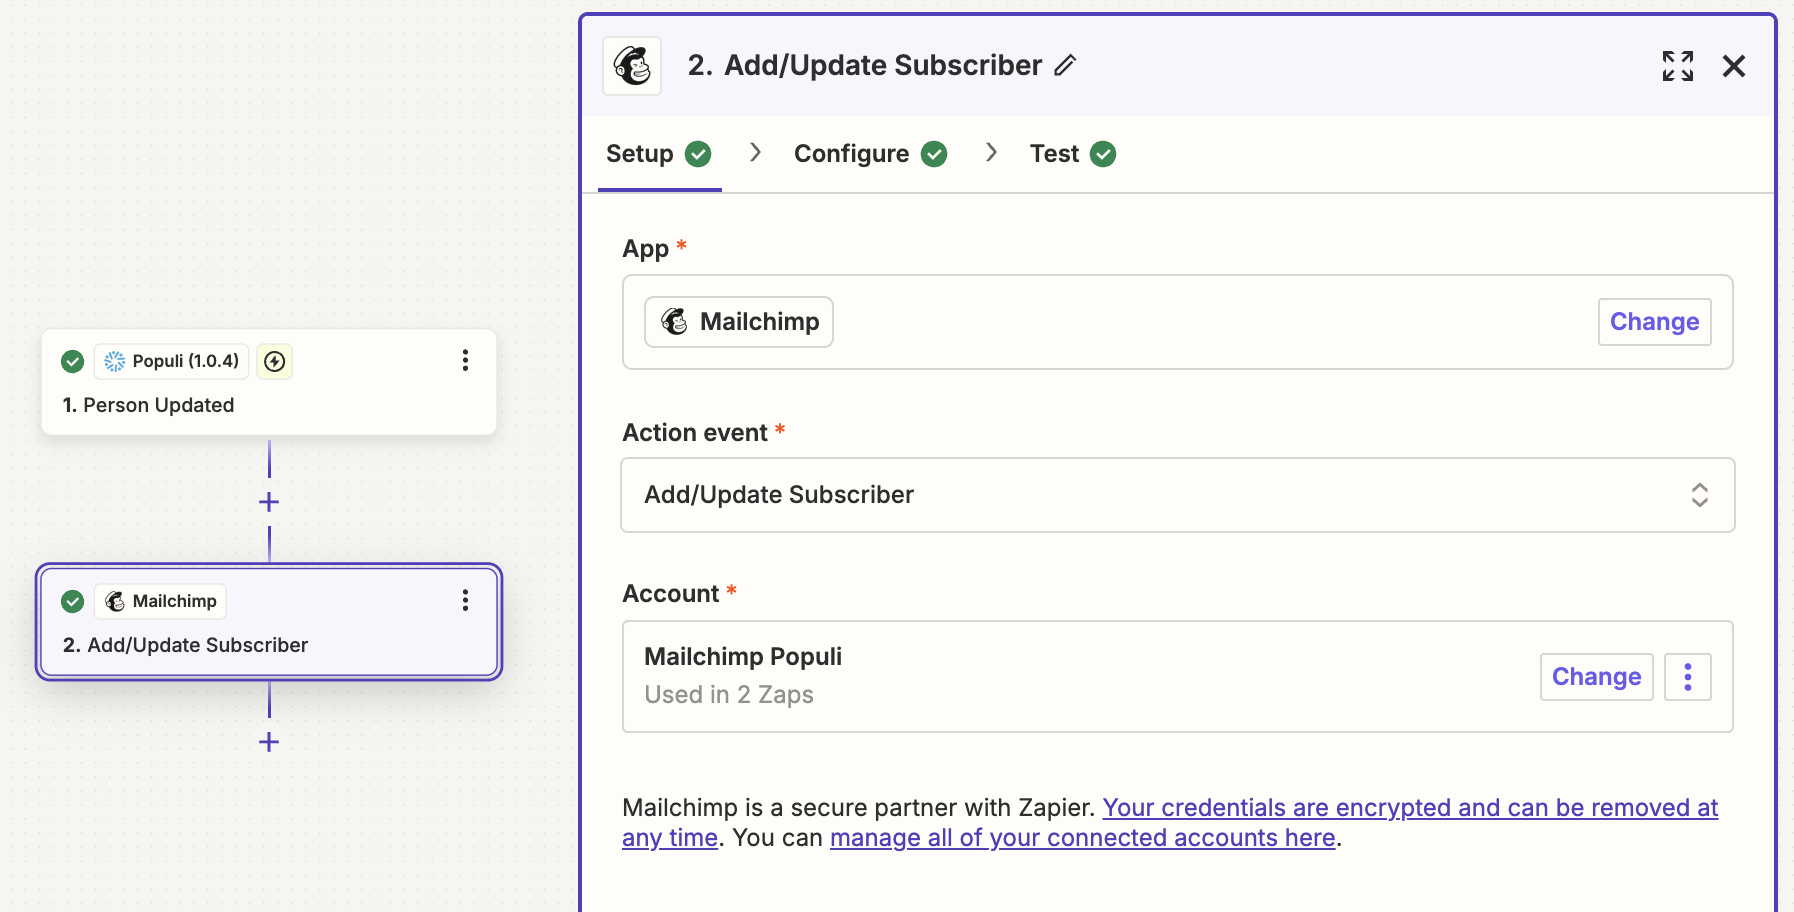Click the Mailchimp Populi account name
The height and width of the screenshot is (912, 1794).
click(743, 657)
